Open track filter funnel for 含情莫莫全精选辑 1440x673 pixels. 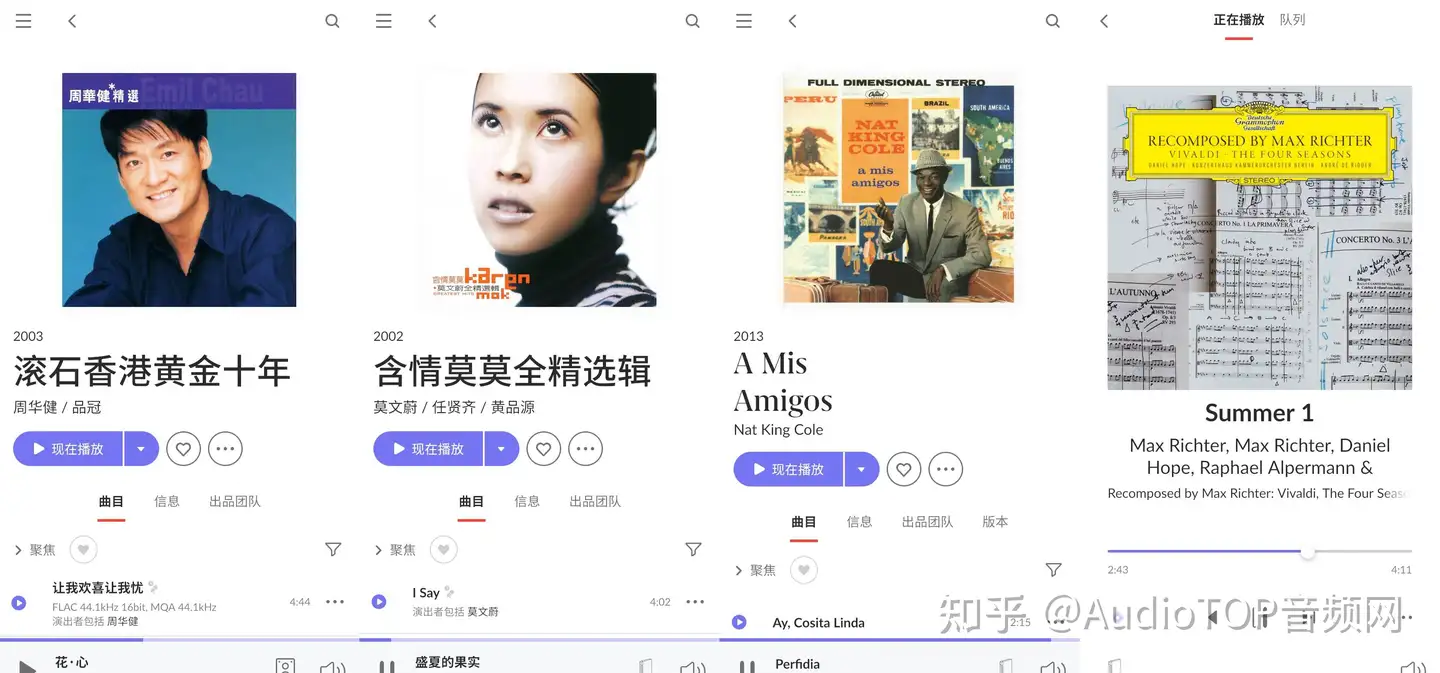tap(693, 550)
